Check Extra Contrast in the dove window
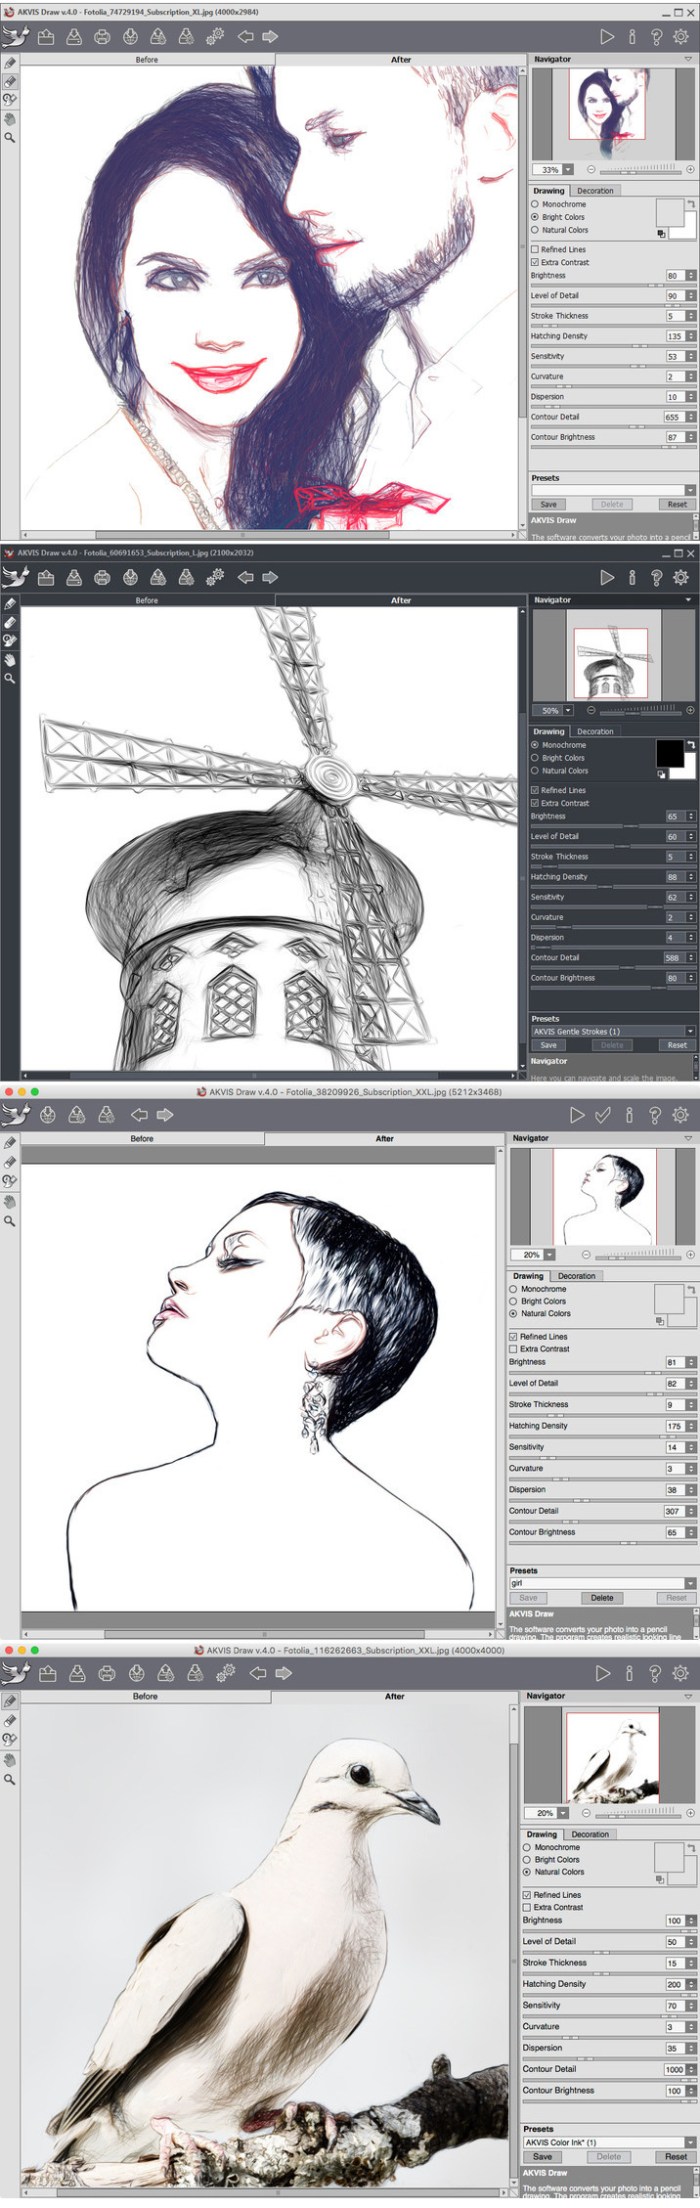 click(x=527, y=1907)
